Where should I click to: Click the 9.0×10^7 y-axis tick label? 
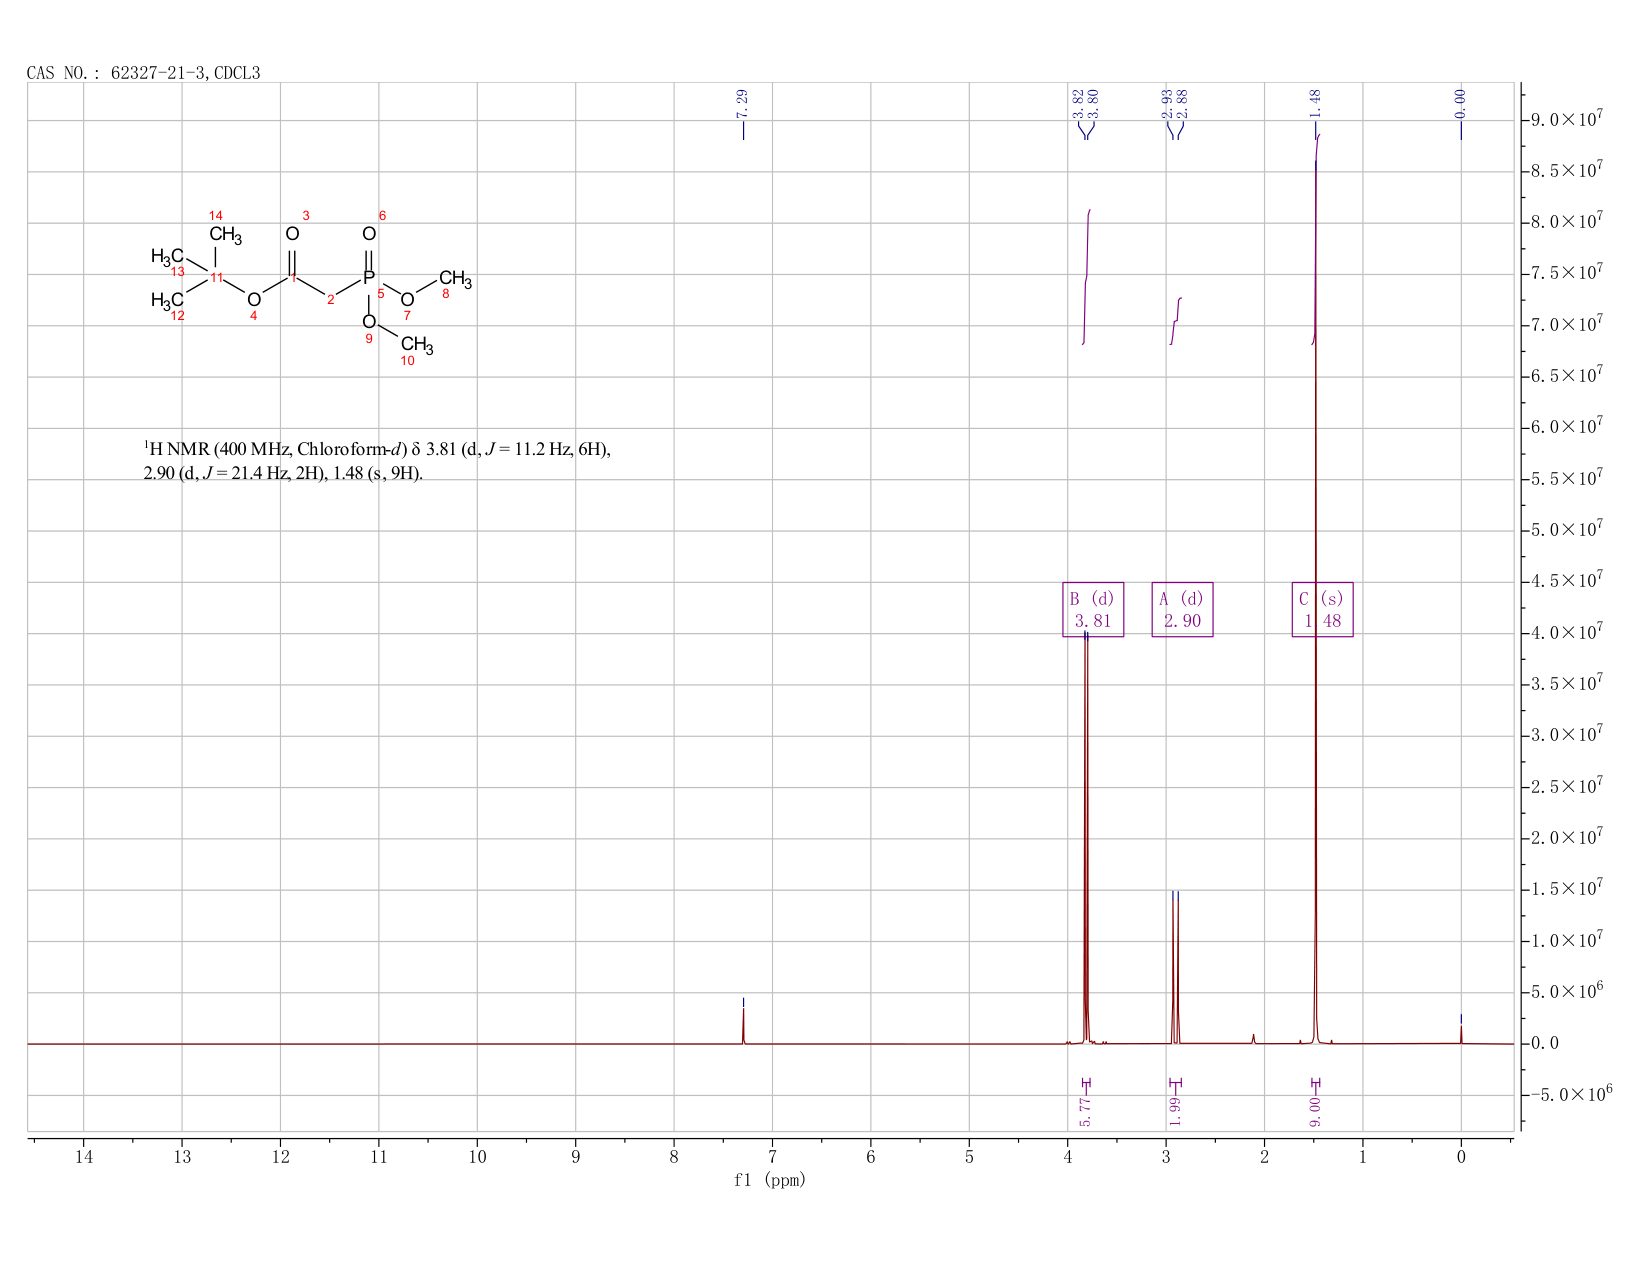1566,119
